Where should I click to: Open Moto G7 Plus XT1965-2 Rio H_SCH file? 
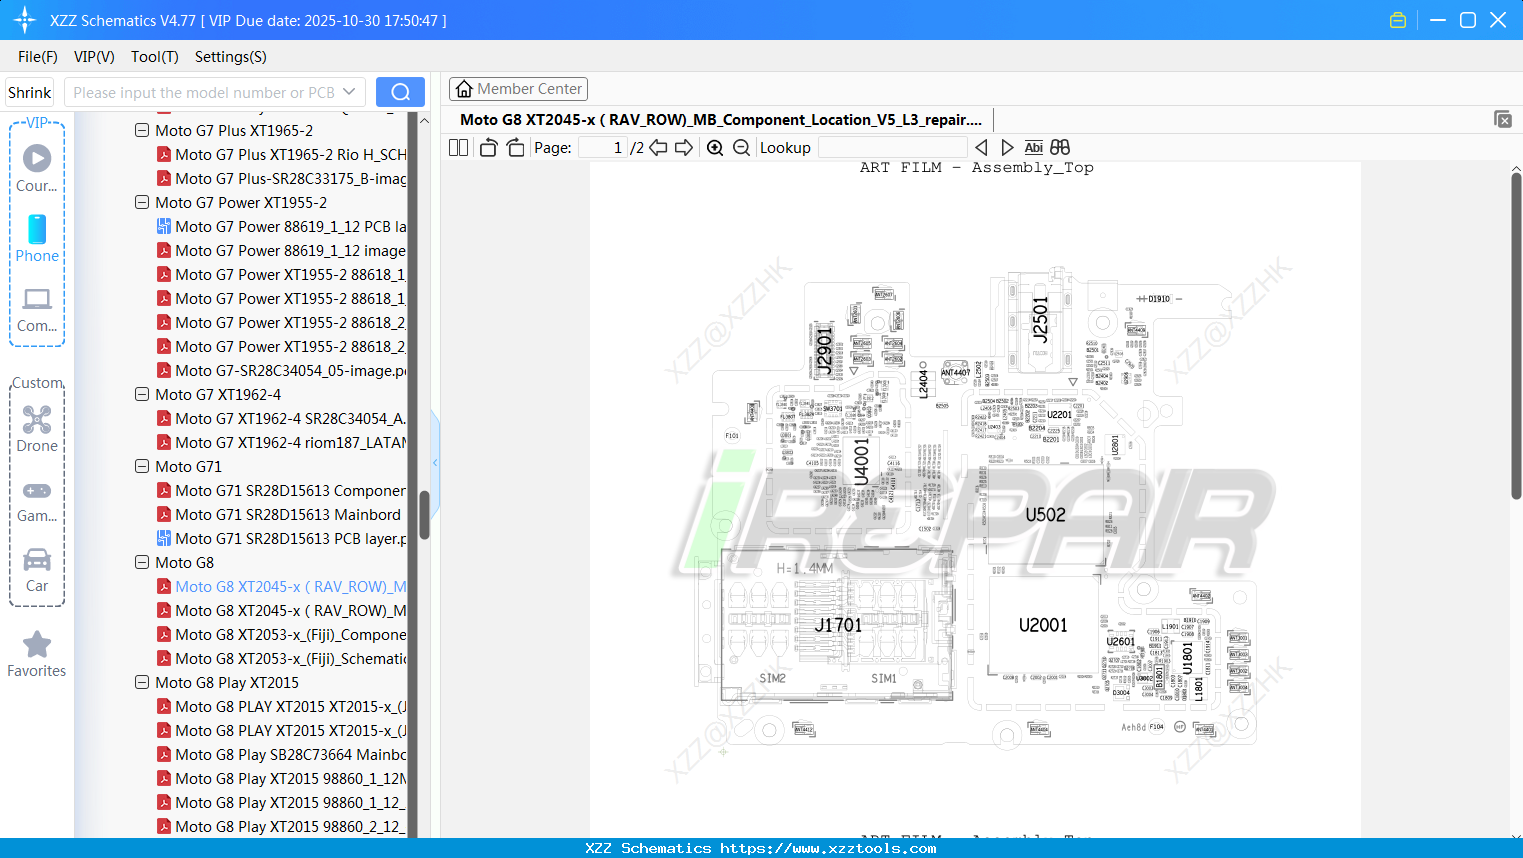(282, 154)
